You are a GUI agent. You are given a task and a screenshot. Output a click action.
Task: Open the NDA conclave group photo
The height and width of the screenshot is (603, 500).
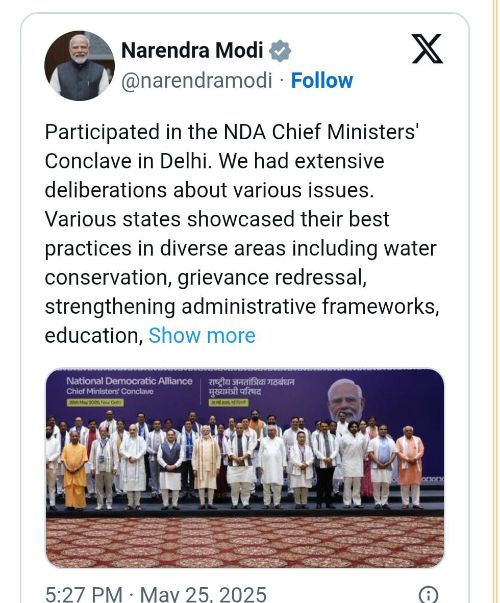tap(245, 468)
